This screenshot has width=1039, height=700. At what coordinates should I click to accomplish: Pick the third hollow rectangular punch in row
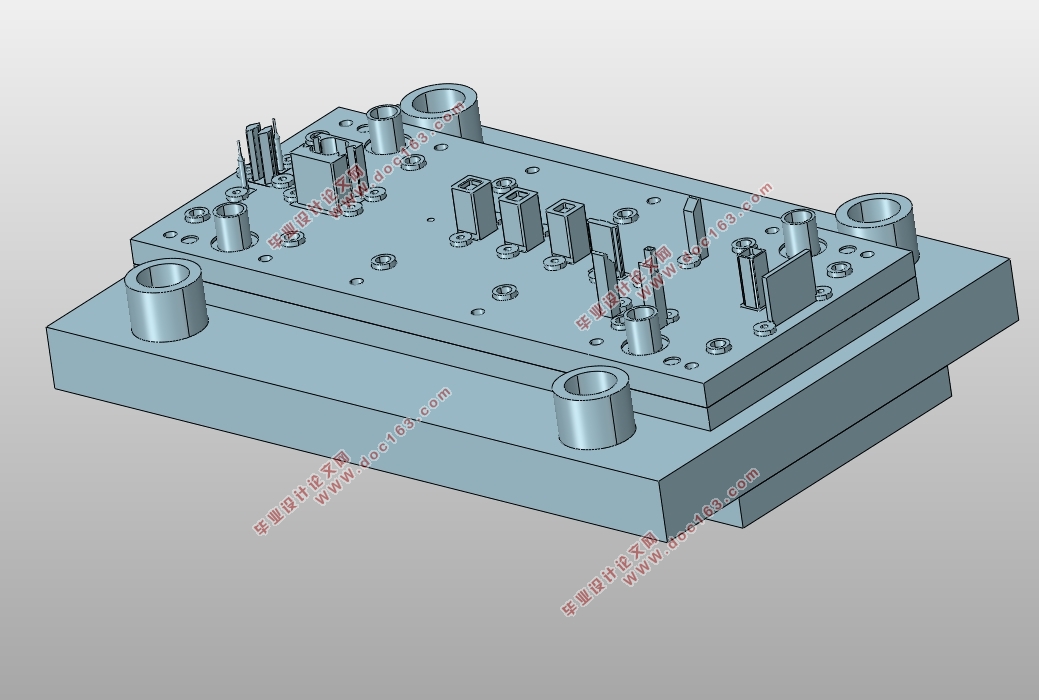tap(567, 230)
